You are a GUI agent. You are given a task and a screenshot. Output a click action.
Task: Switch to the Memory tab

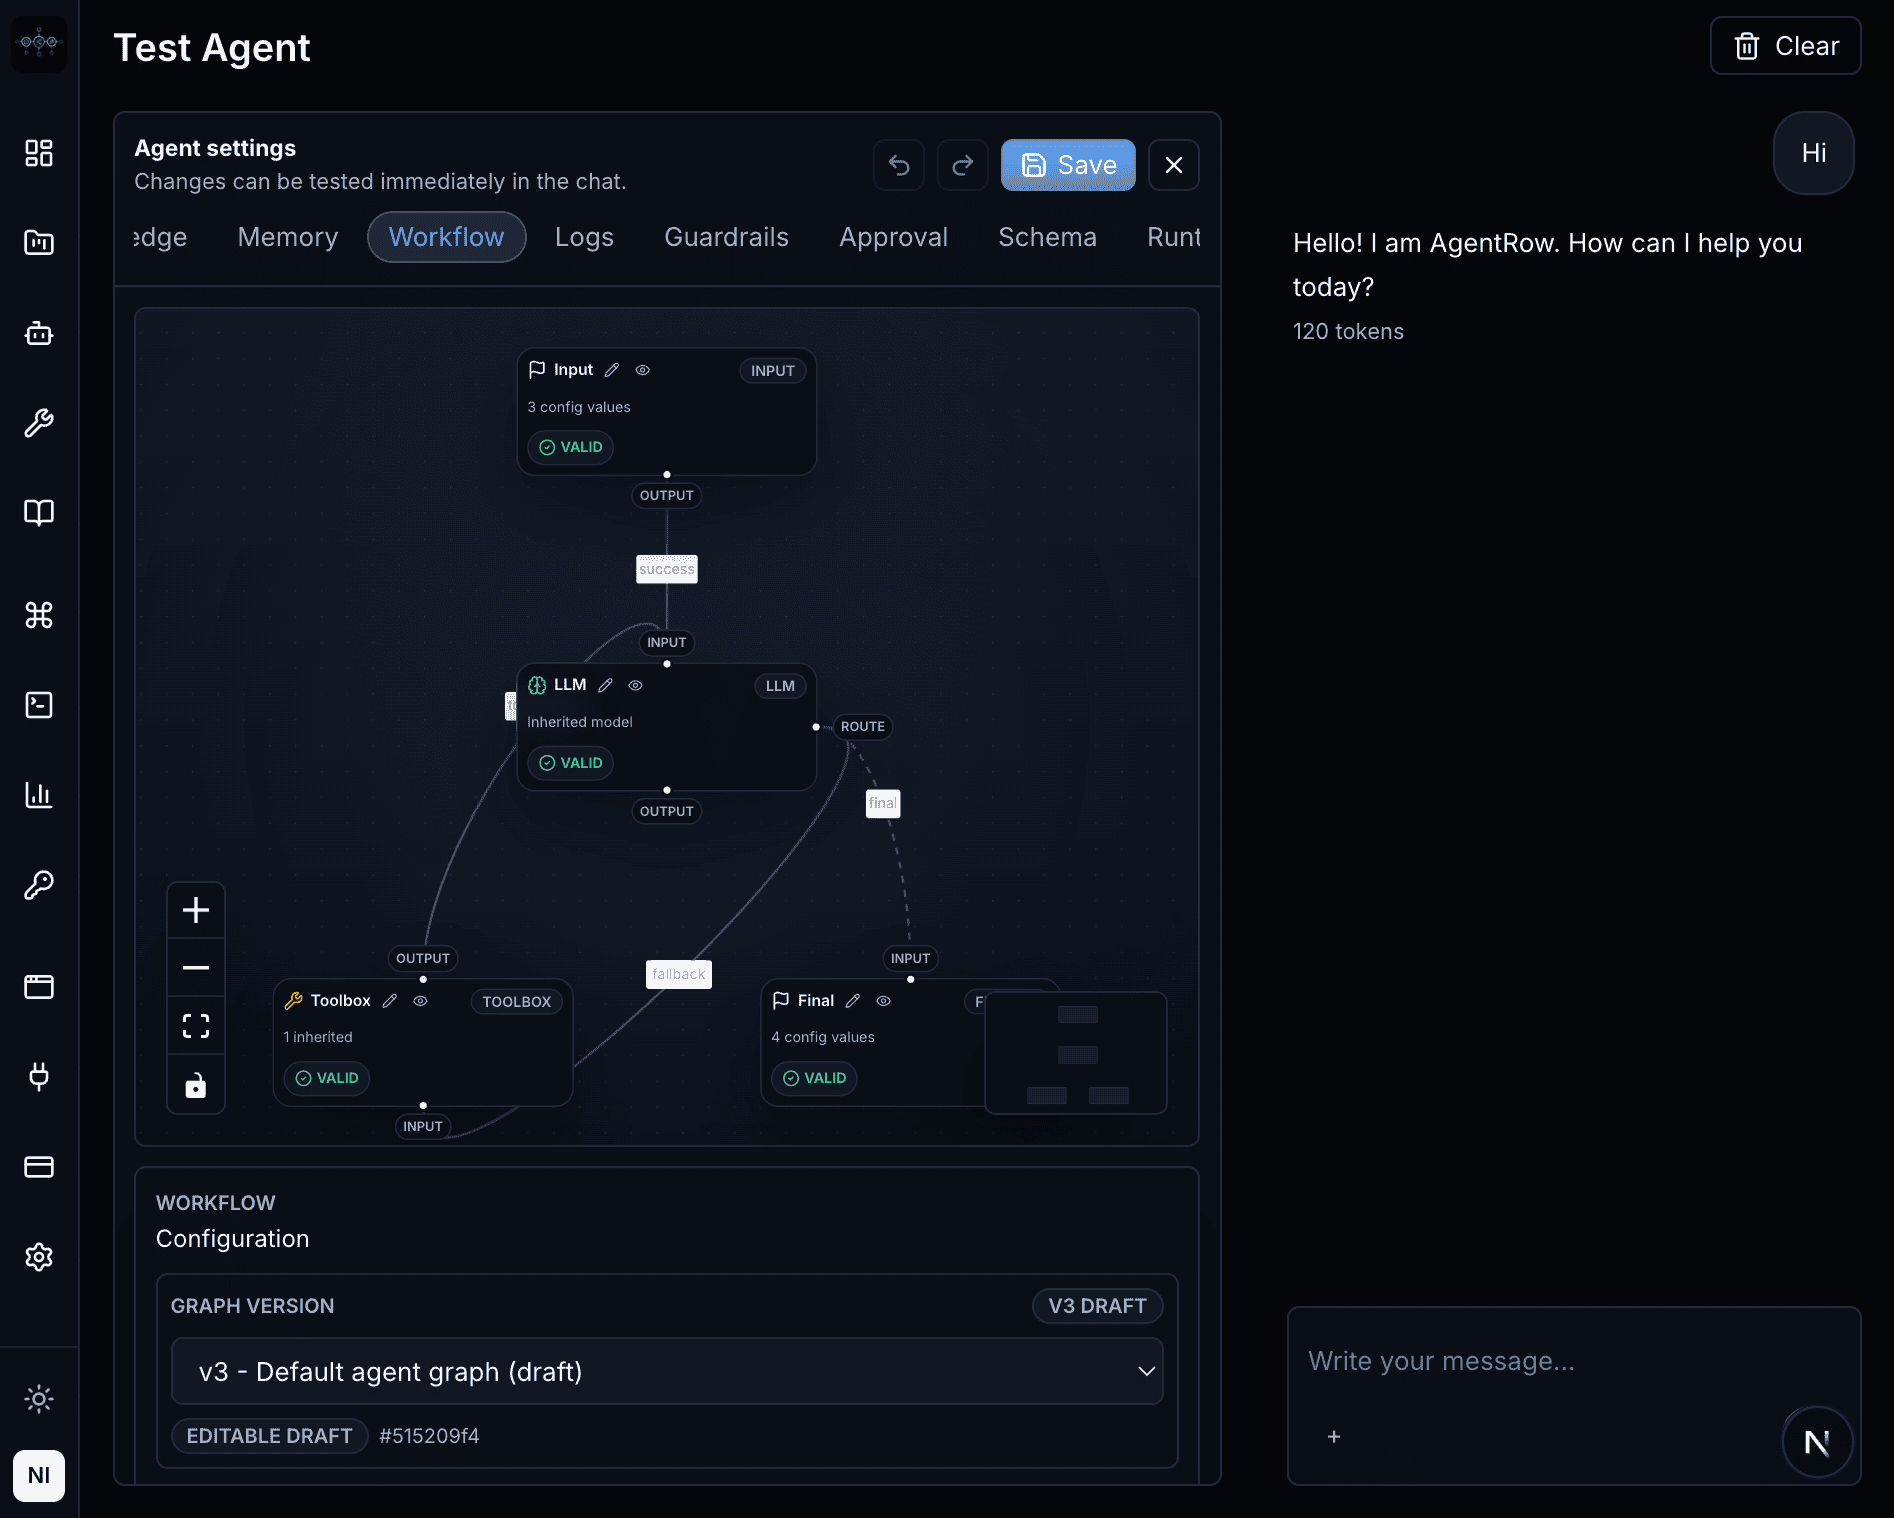(x=288, y=237)
